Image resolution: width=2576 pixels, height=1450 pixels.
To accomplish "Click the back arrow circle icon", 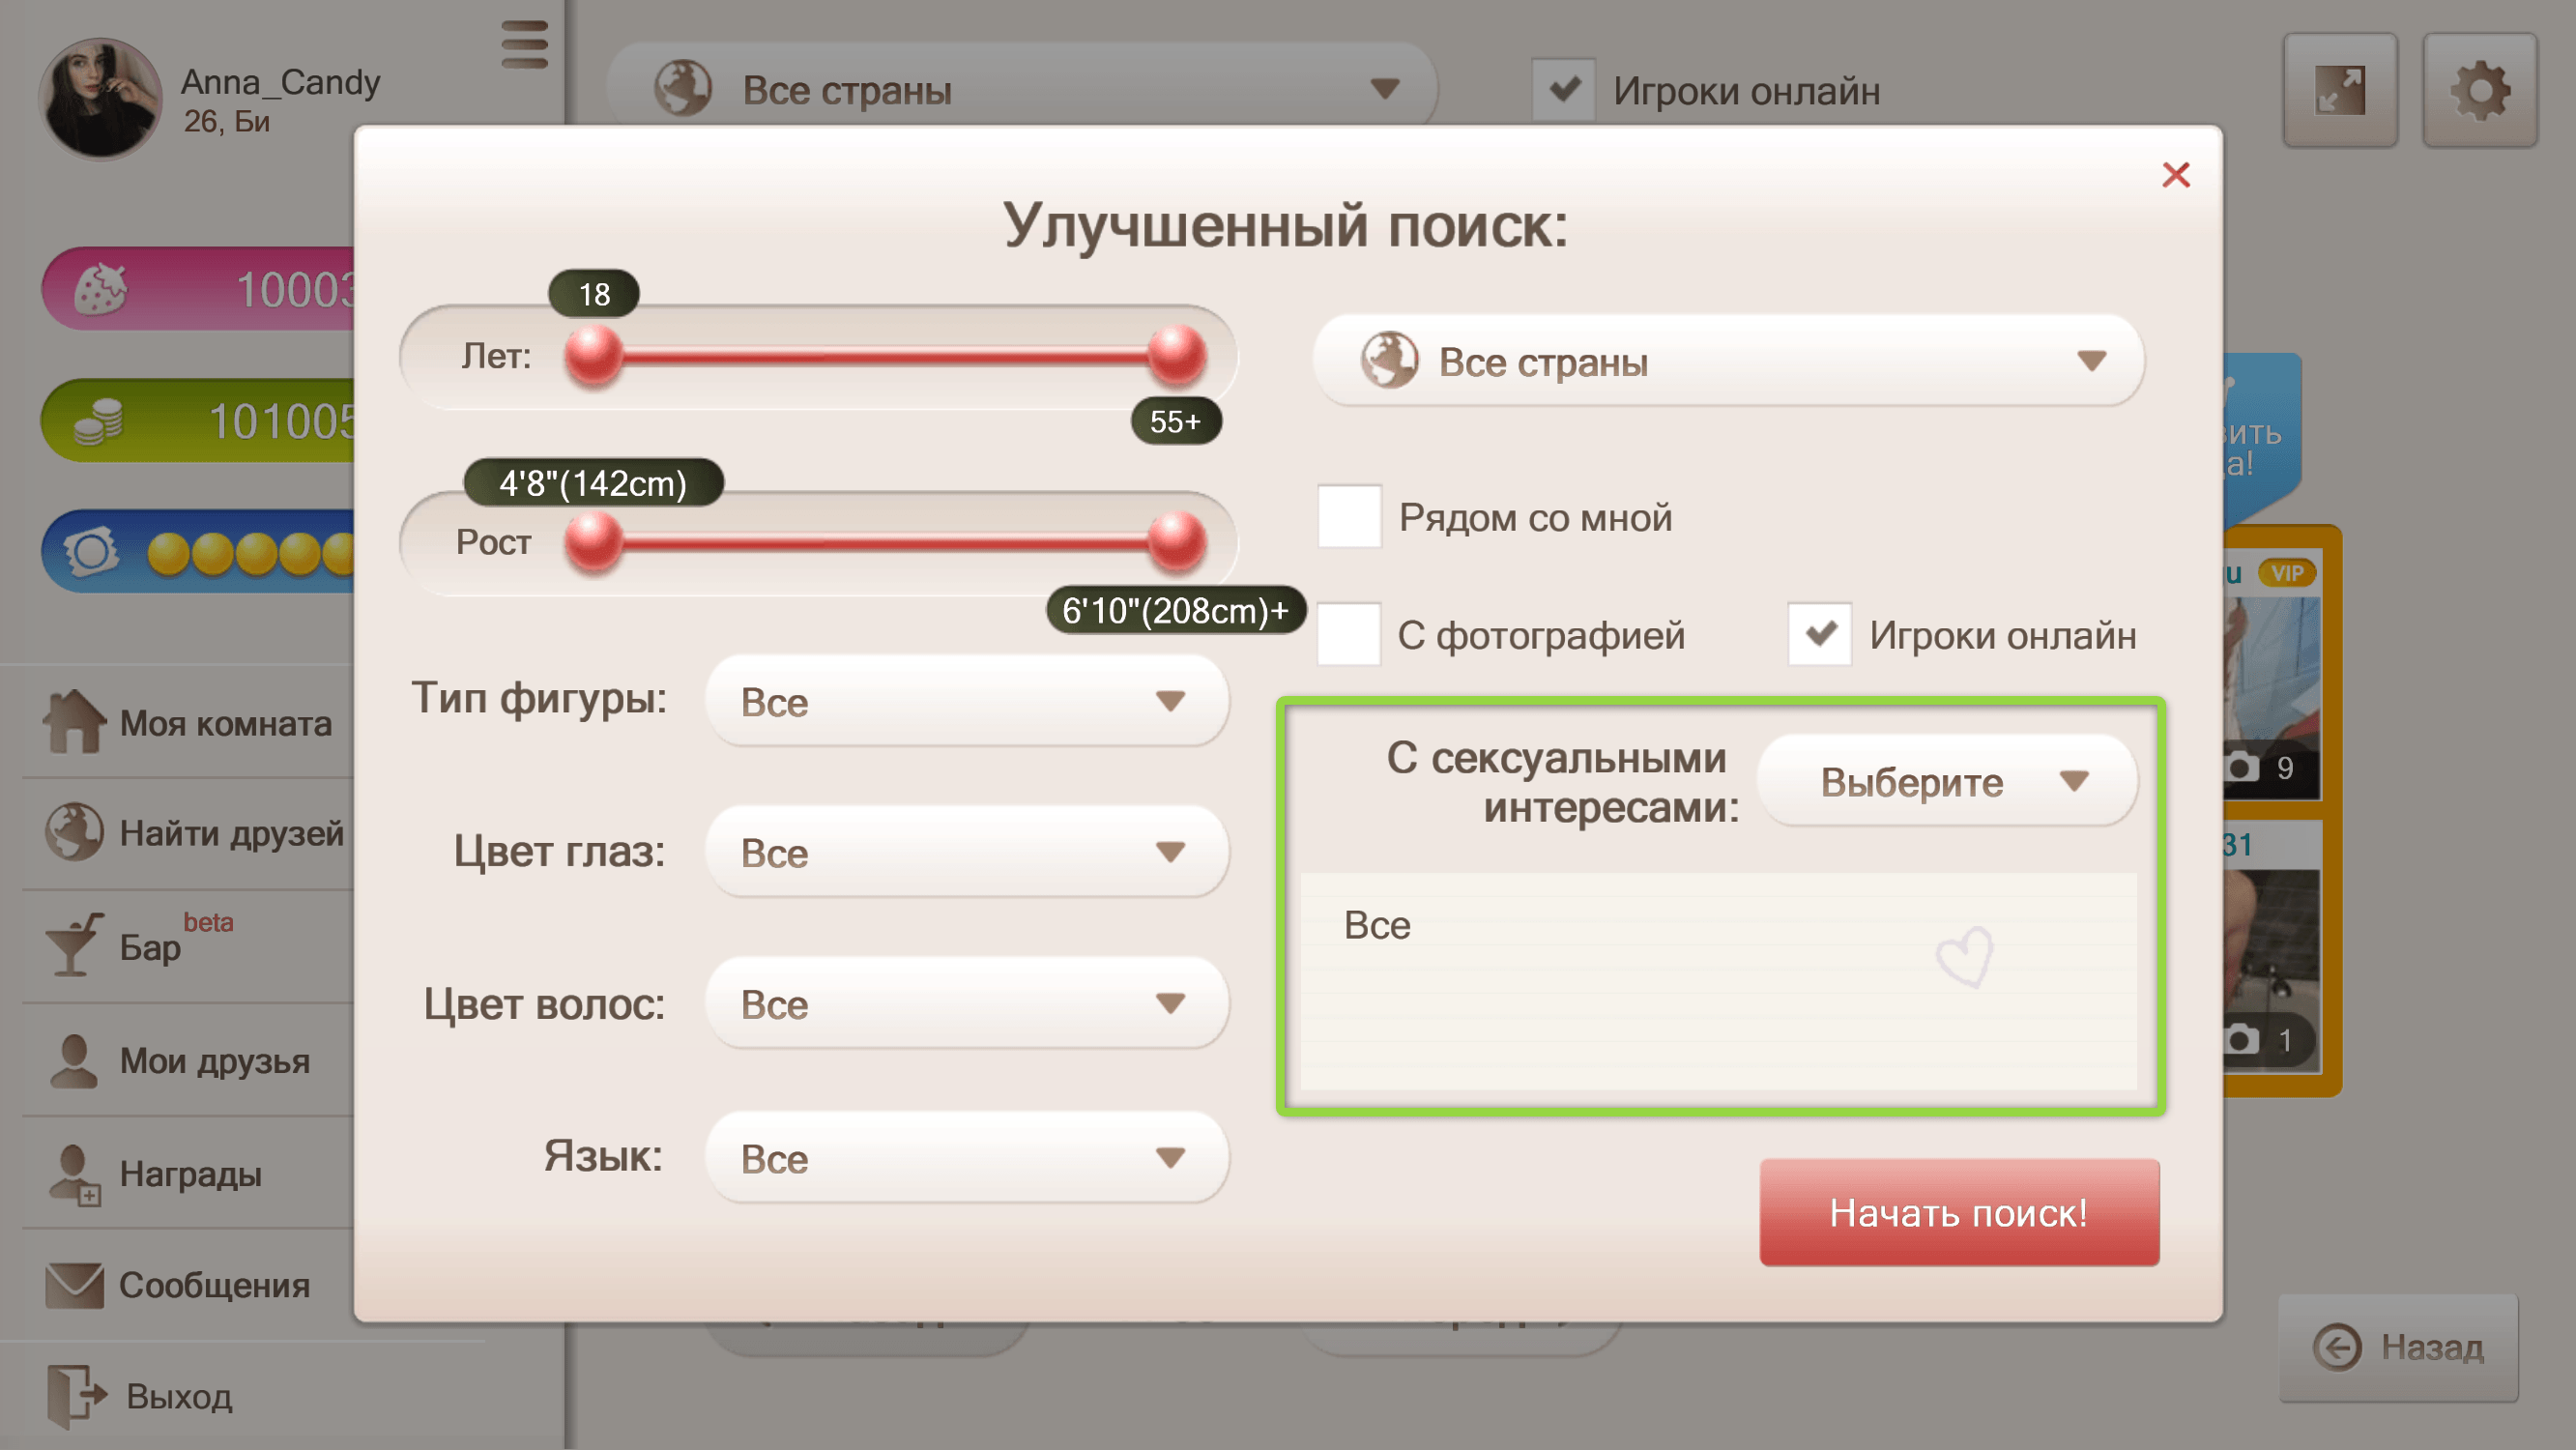I will [2337, 1347].
